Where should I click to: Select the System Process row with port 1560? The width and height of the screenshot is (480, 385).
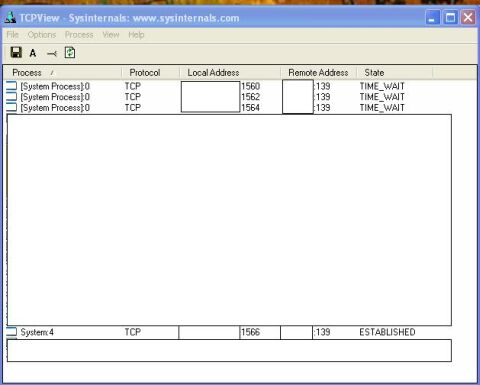tap(205, 86)
